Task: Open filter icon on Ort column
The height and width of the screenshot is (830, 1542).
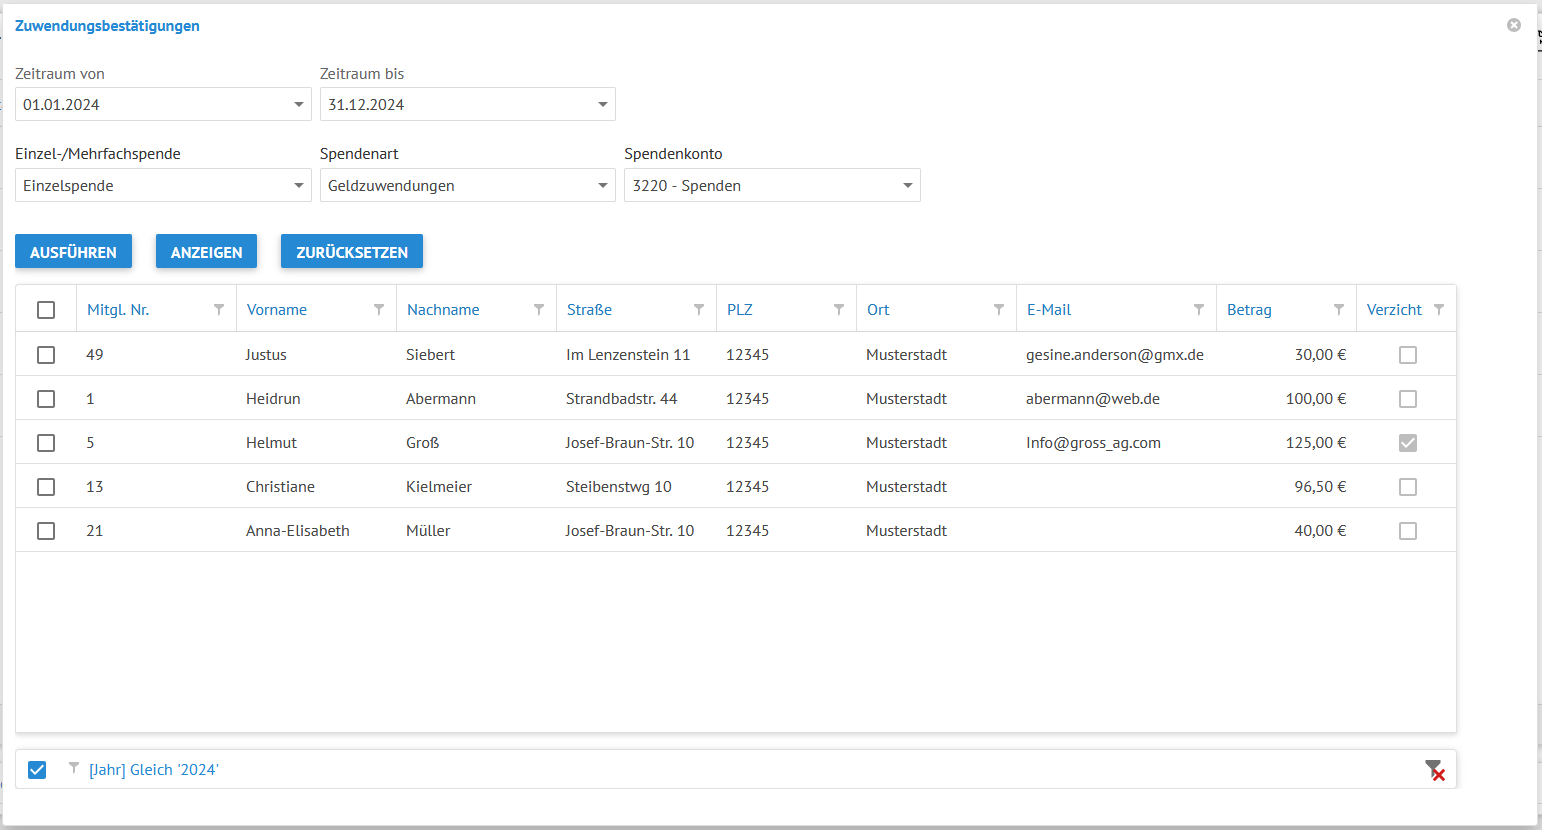Action: [999, 310]
